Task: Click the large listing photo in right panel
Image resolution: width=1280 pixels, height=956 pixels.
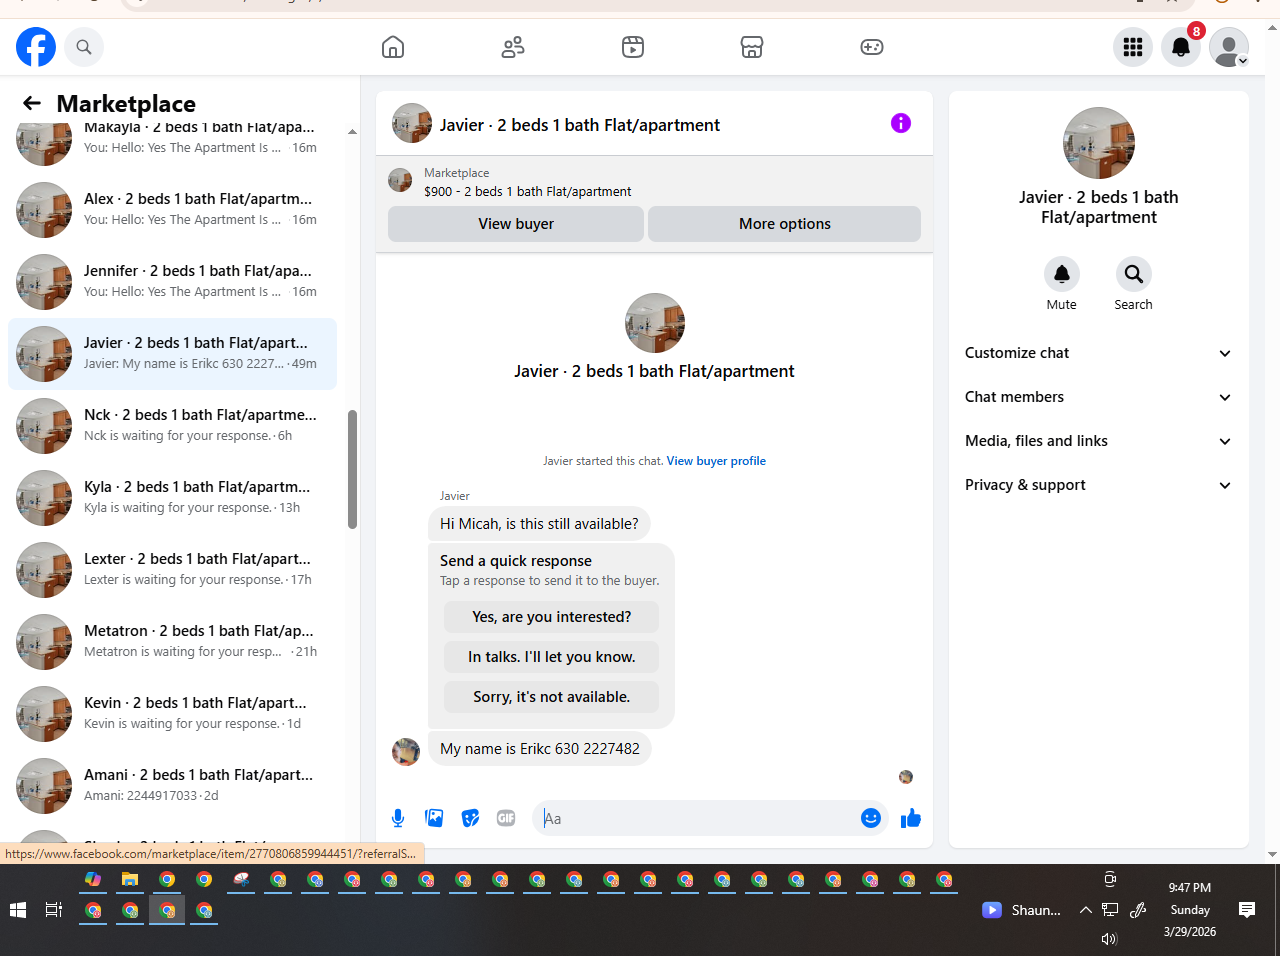Action: click(1099, 143)
